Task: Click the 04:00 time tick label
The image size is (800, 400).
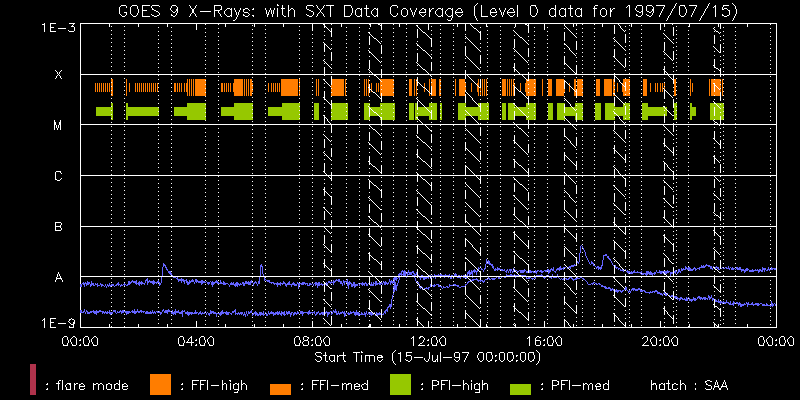Action: (195, 342)
